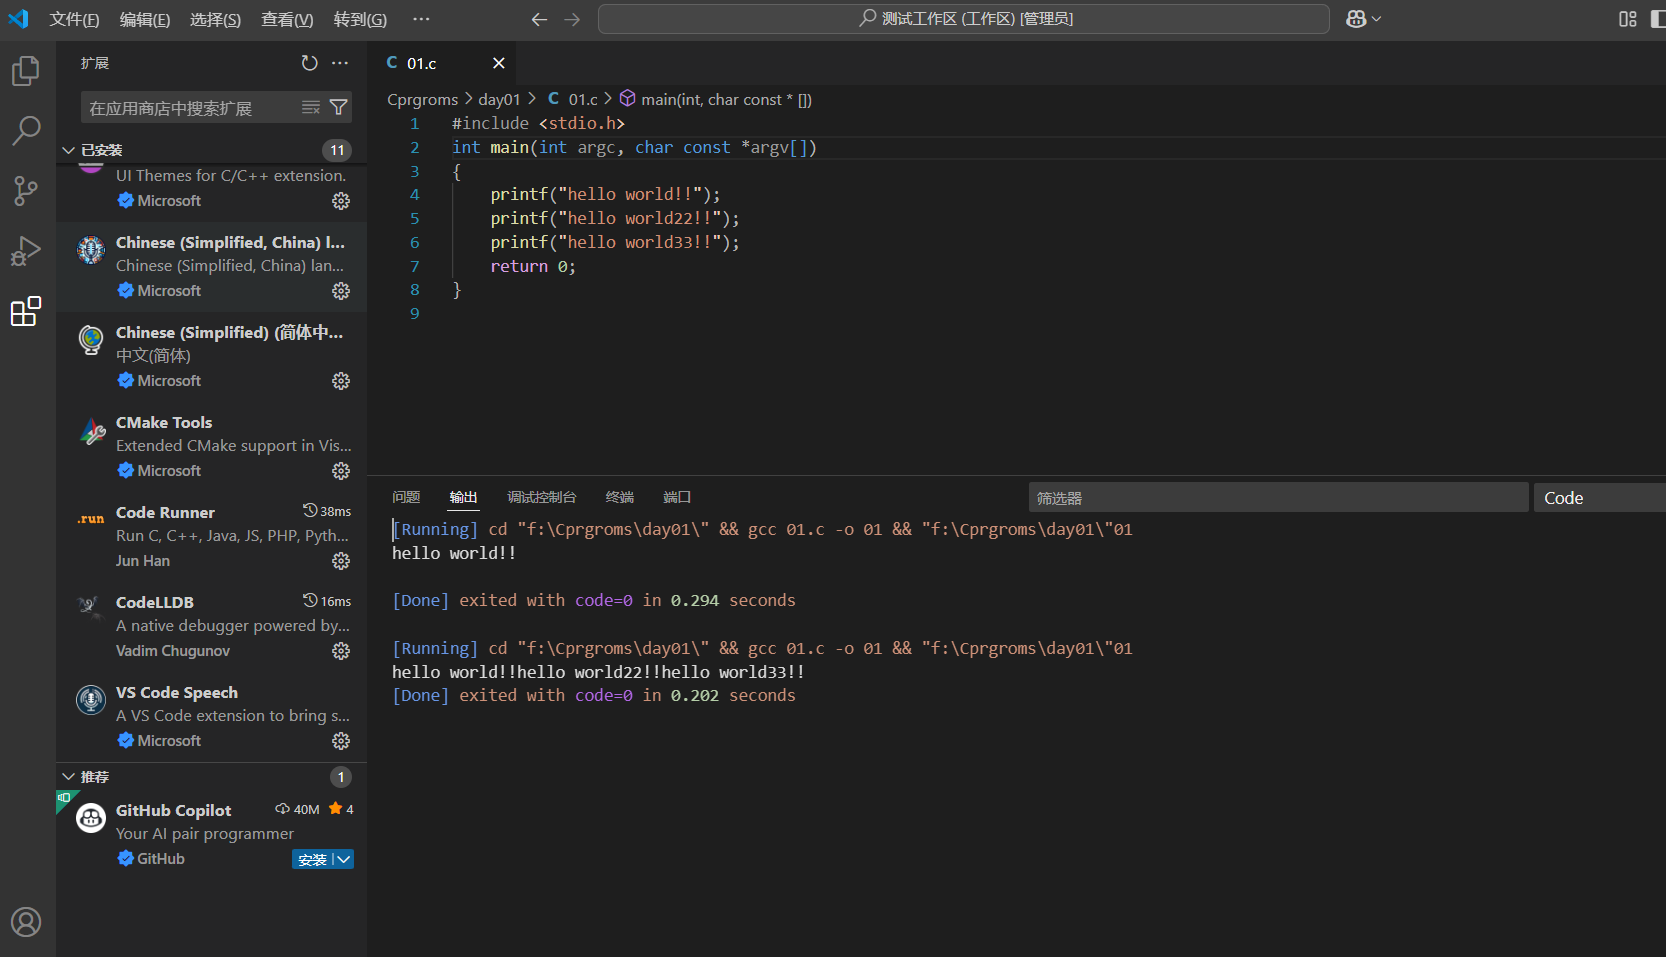Switch to the 终端 panel tab
Screen dimensions: 1666x957
tap(619, 496)
